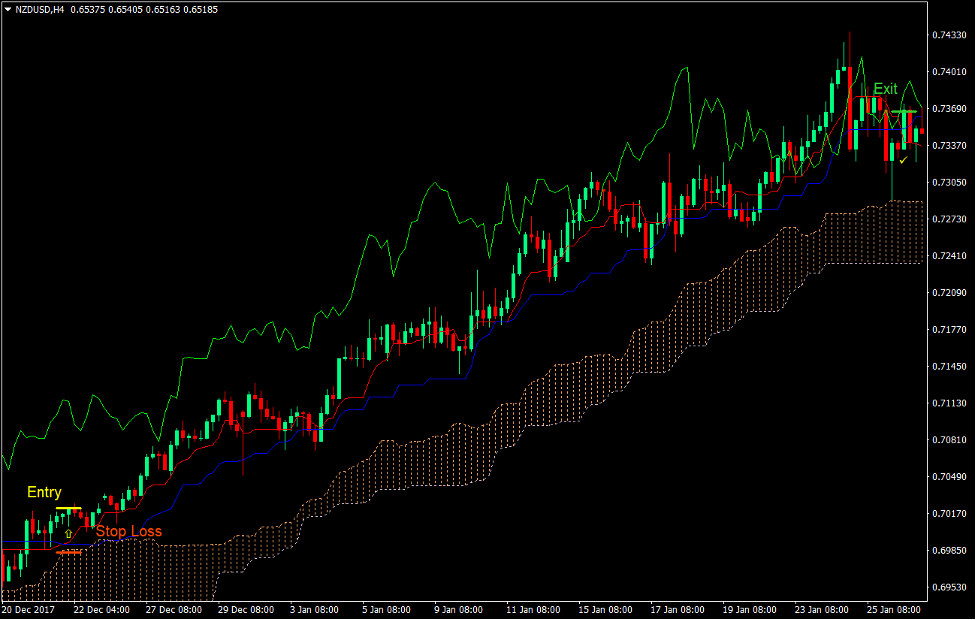
Task: Select the NZDUSD,H4 title bar label
Action: coord(38,8)
